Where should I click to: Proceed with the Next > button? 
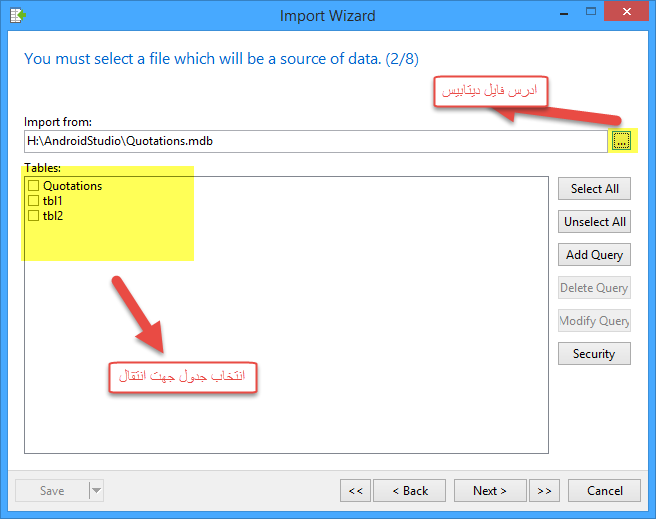[490, 491]
